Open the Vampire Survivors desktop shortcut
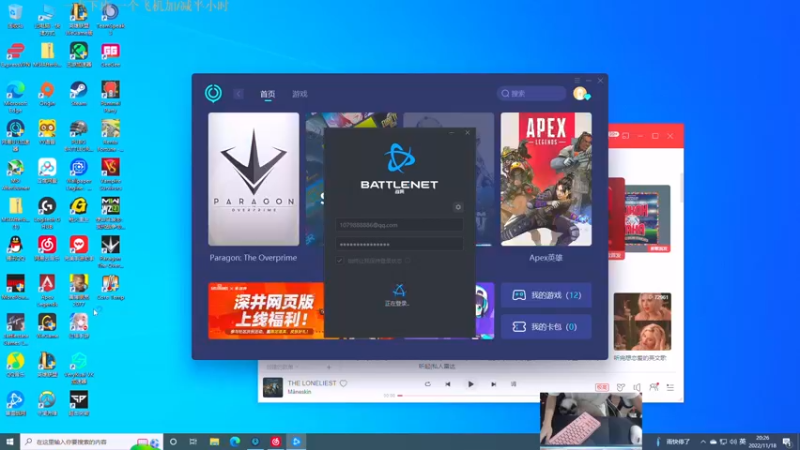800x450 pixels. 110,174
